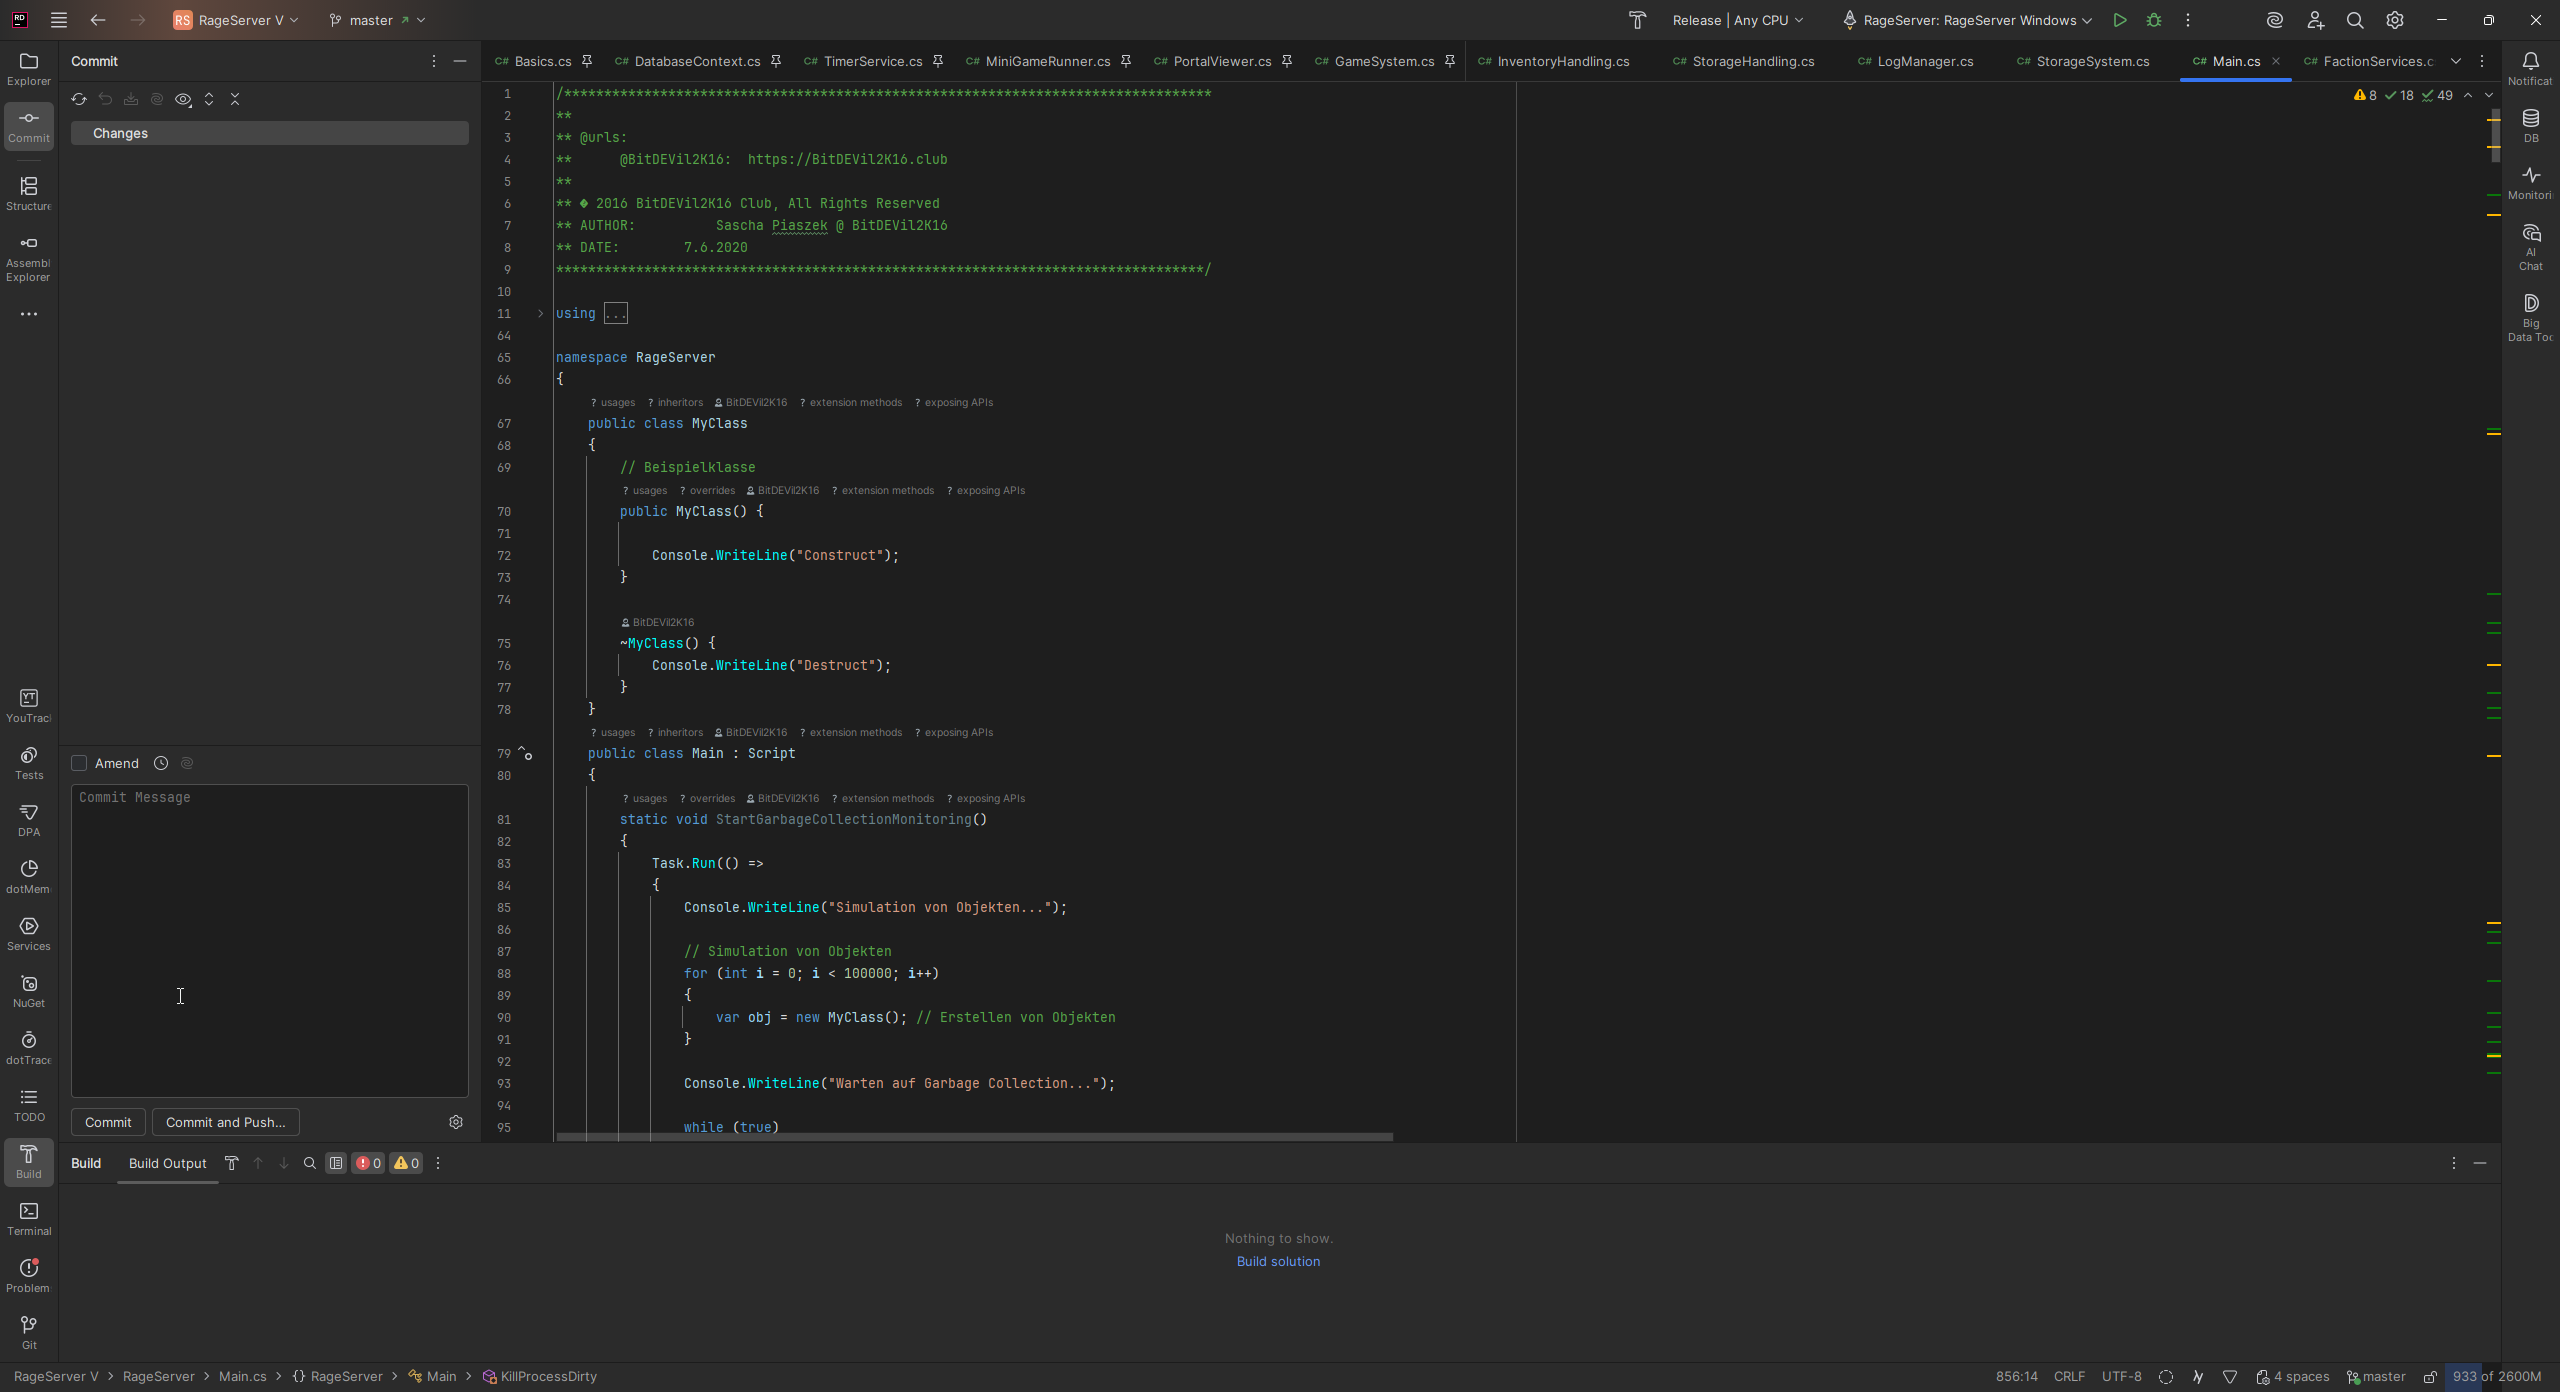Start debugging with the bug icon

2153,19
